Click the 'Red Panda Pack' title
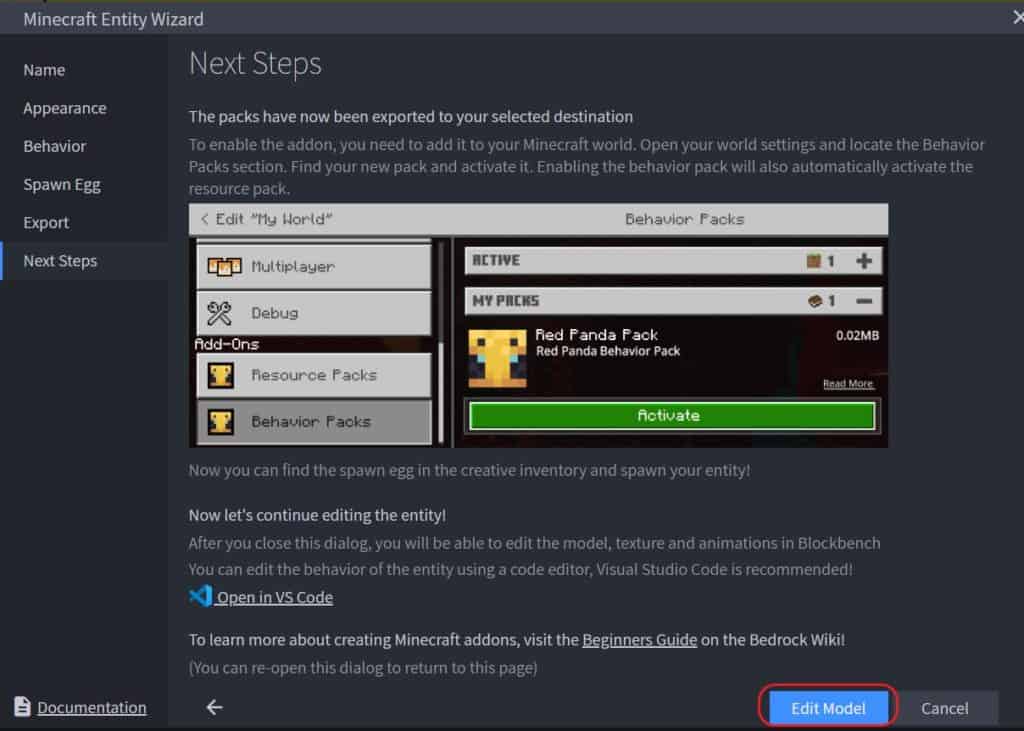Screen dimensions: 1024x731 [x=596, y=334]
